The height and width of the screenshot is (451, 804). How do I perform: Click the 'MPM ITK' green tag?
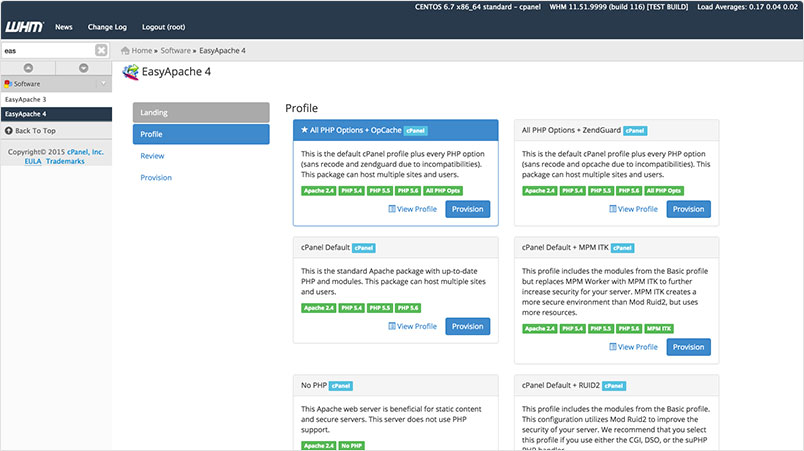click(659, 329)
